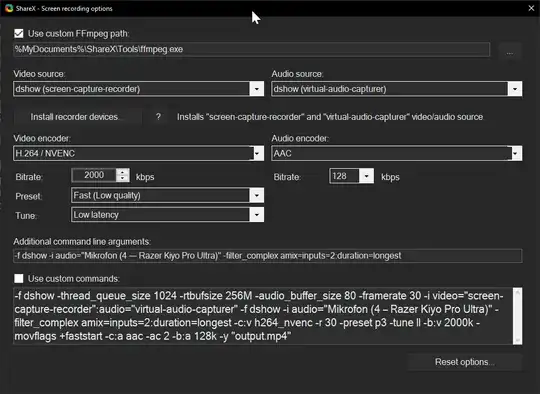Open the FFmpeg path browse button
The height and width of the screenshot is (394, 540).
pos(510,52)
